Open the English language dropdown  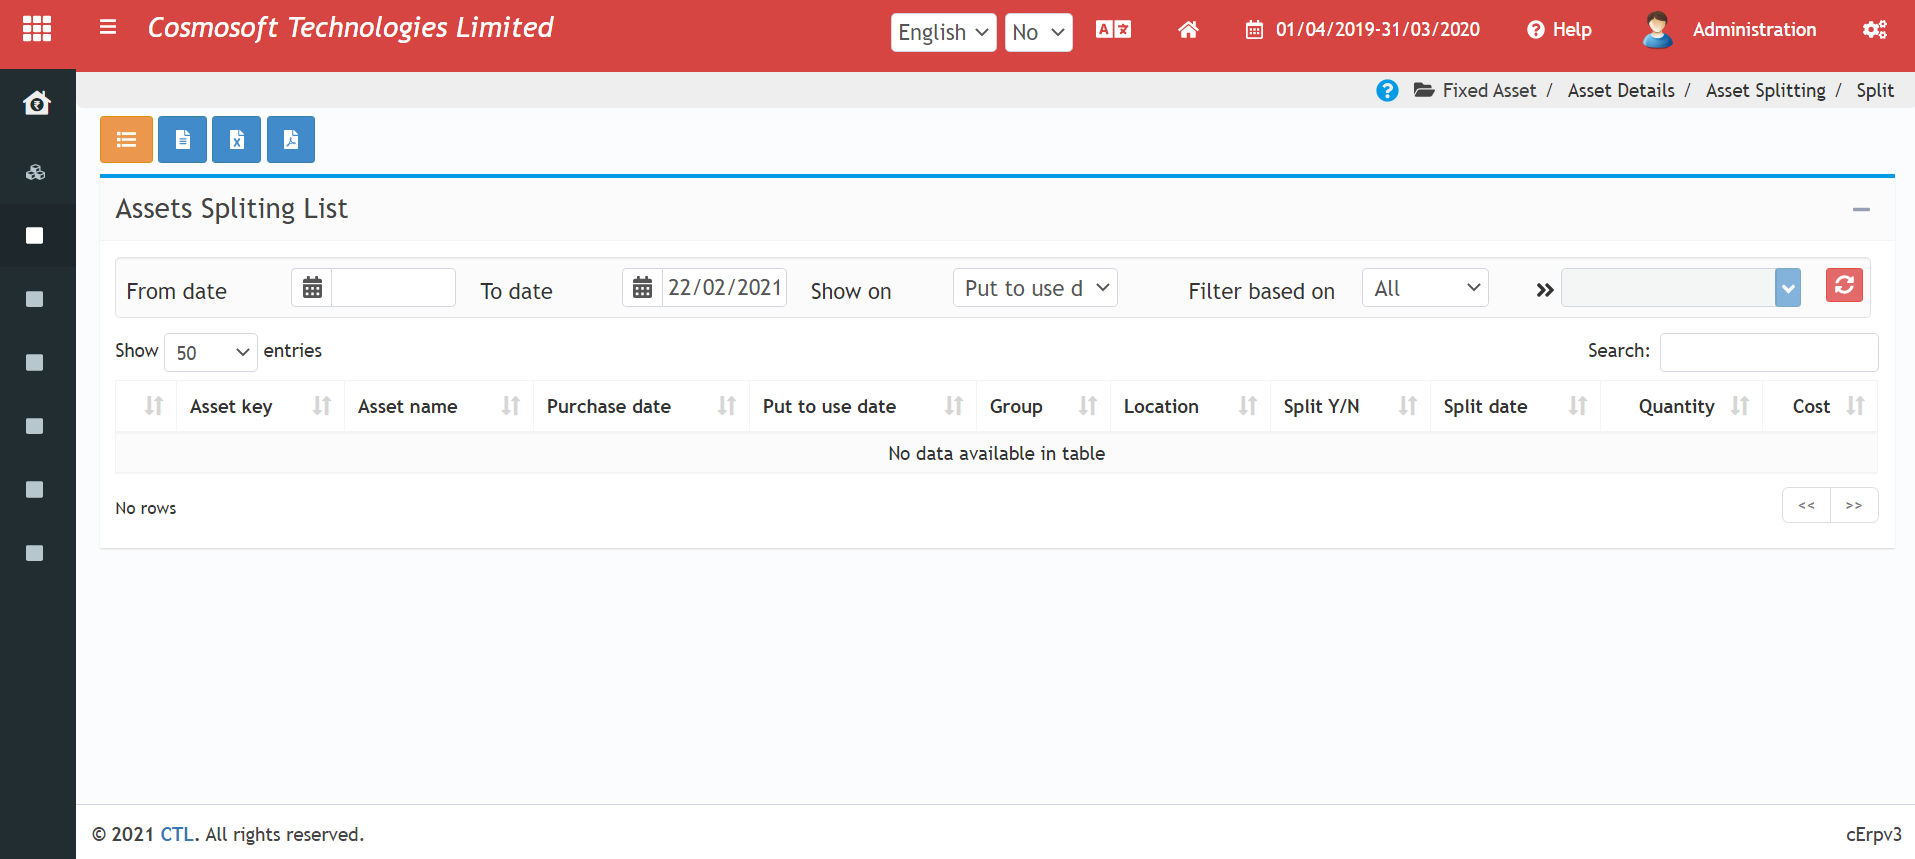[943, 32]
